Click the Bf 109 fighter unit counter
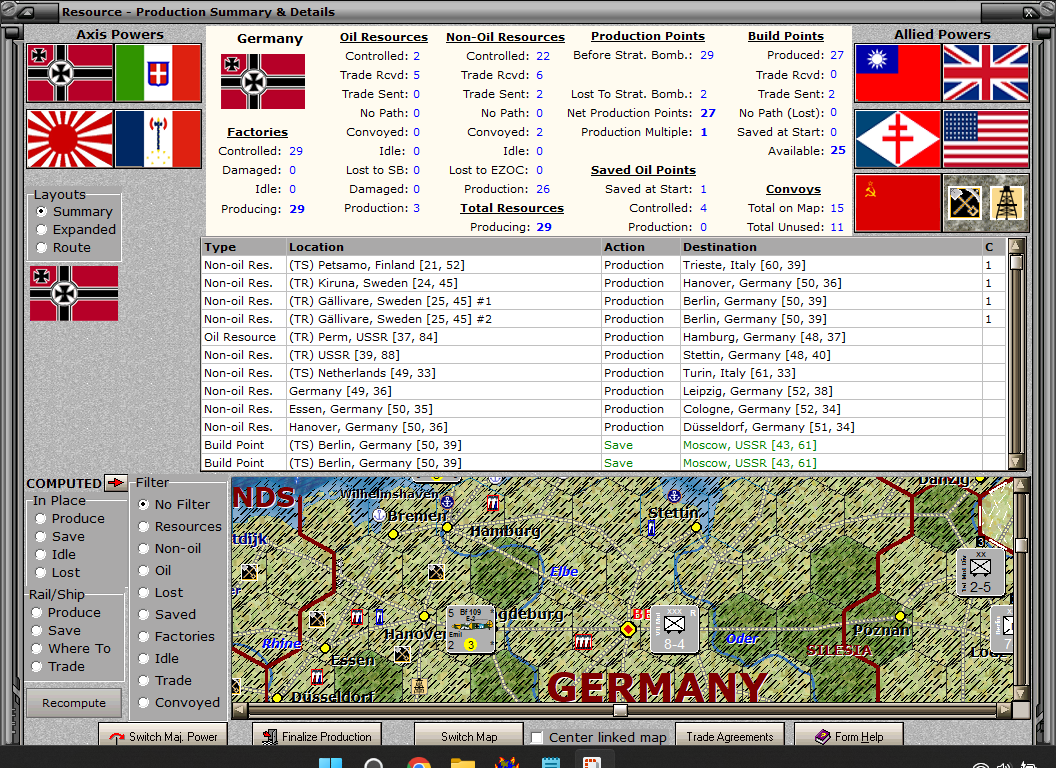The width and height of the screenshot is (1056, 768). [471, 629]
